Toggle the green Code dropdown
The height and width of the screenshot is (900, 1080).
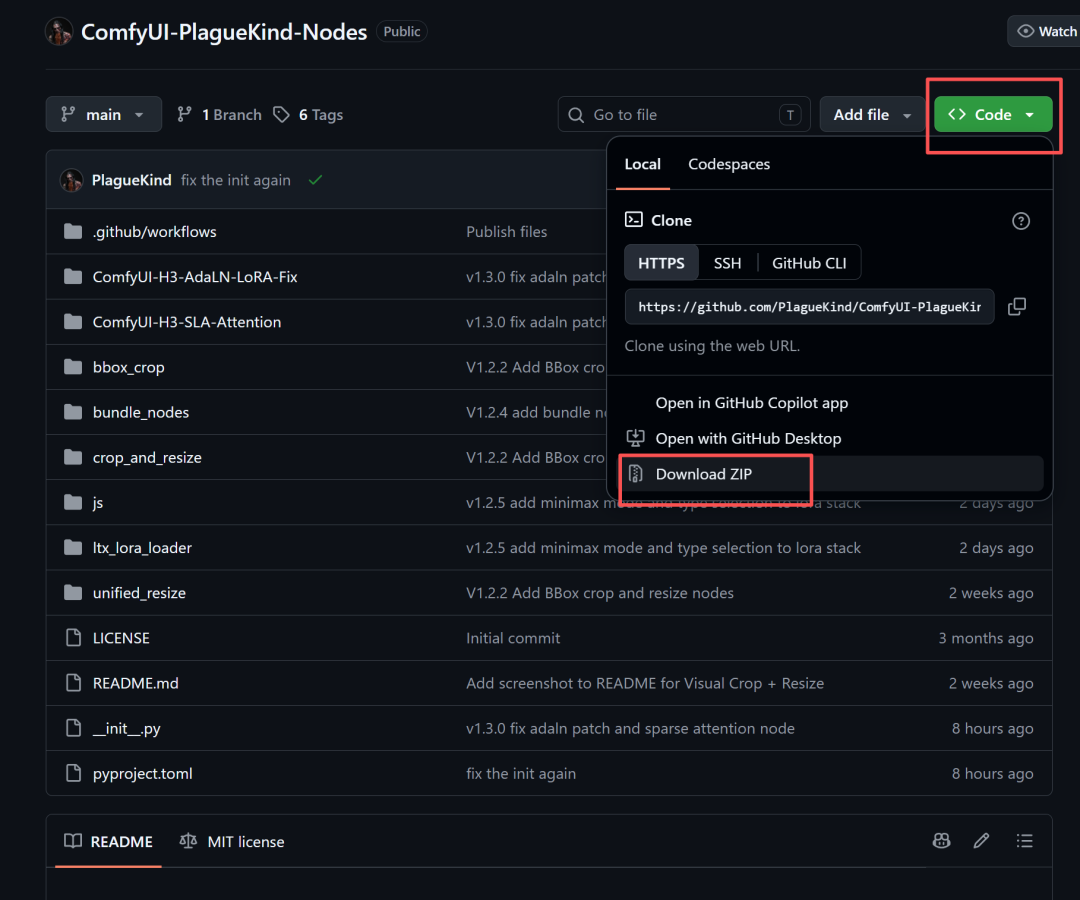click(993, 114)
